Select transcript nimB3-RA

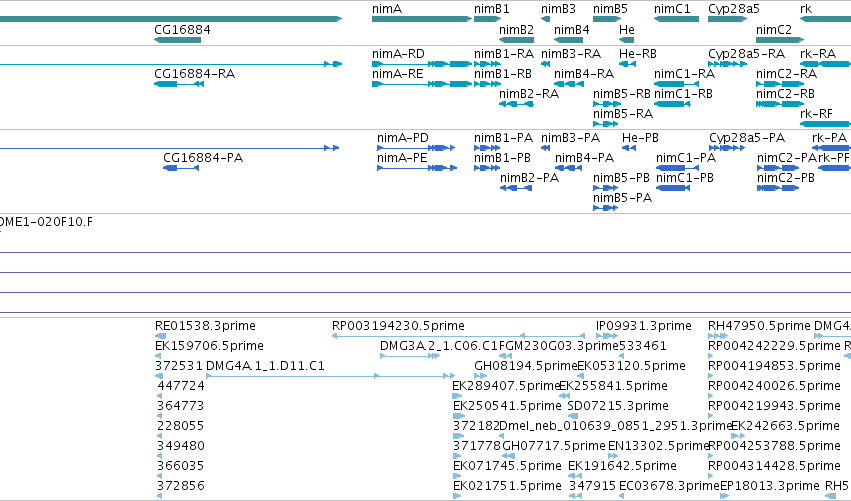click(545, 64)
